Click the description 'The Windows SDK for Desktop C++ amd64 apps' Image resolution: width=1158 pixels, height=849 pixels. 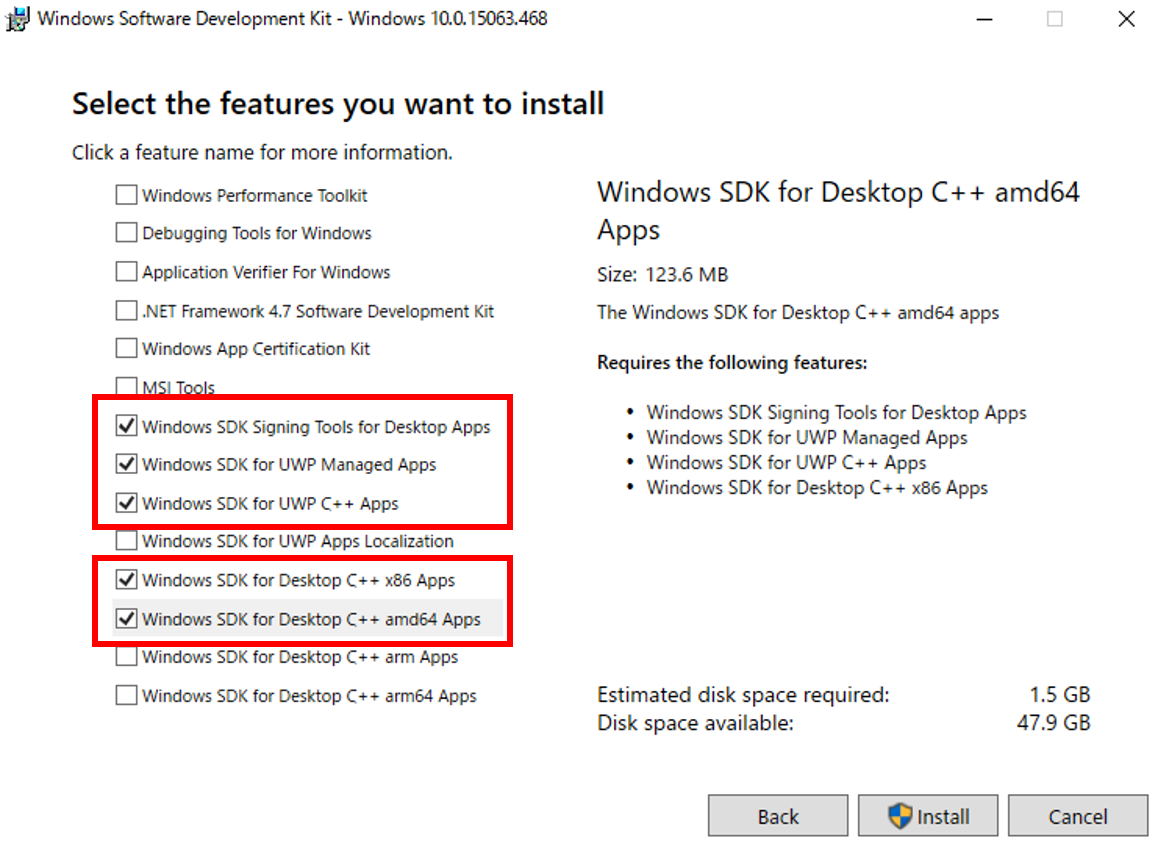[x=798, y=313]
